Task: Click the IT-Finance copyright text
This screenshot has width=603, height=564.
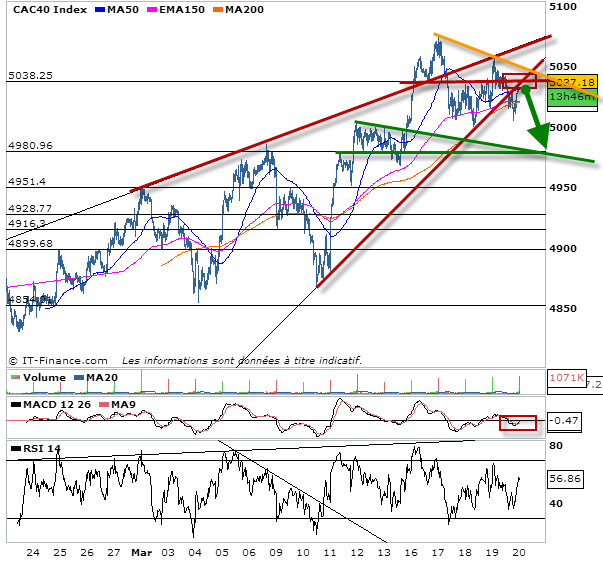Action: coord(60,359)
